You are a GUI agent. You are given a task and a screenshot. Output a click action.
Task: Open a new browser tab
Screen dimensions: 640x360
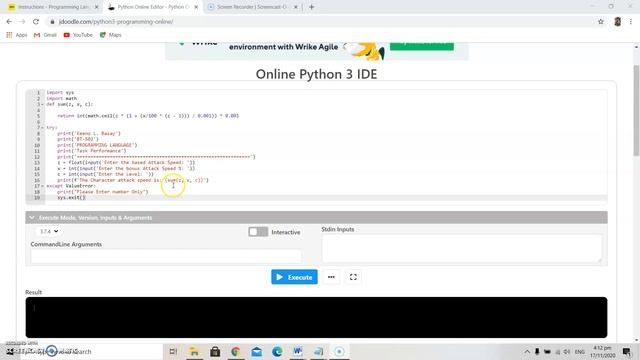tap(312, 7)
